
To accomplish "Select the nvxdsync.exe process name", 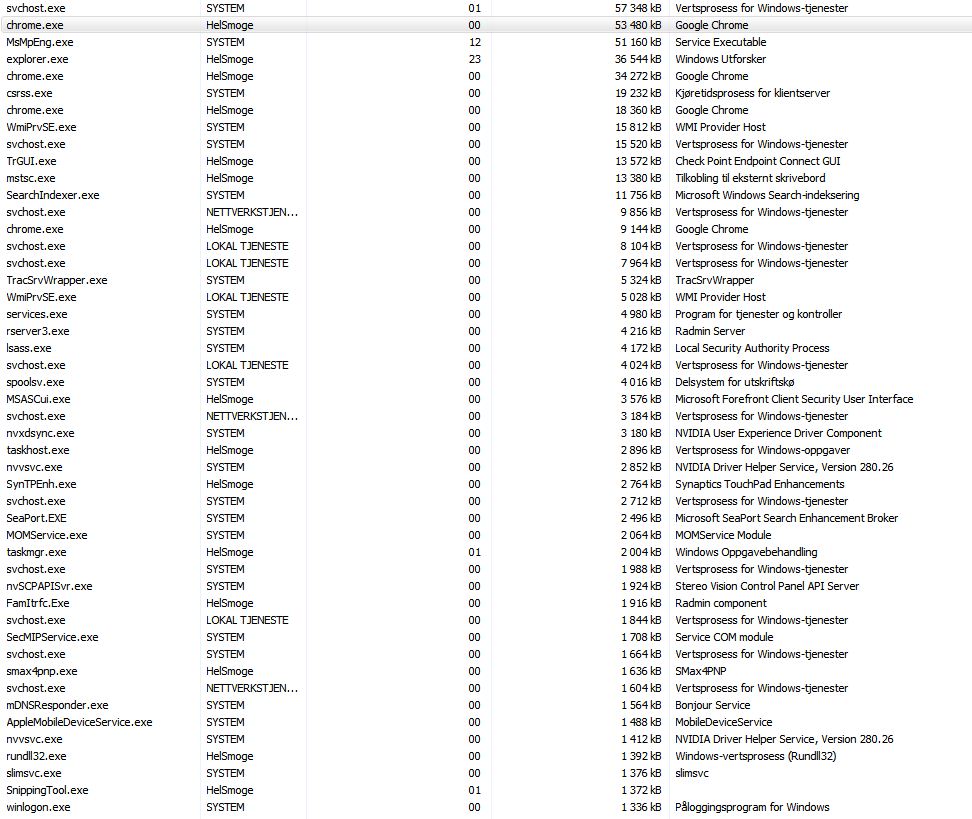I will 40,433.
